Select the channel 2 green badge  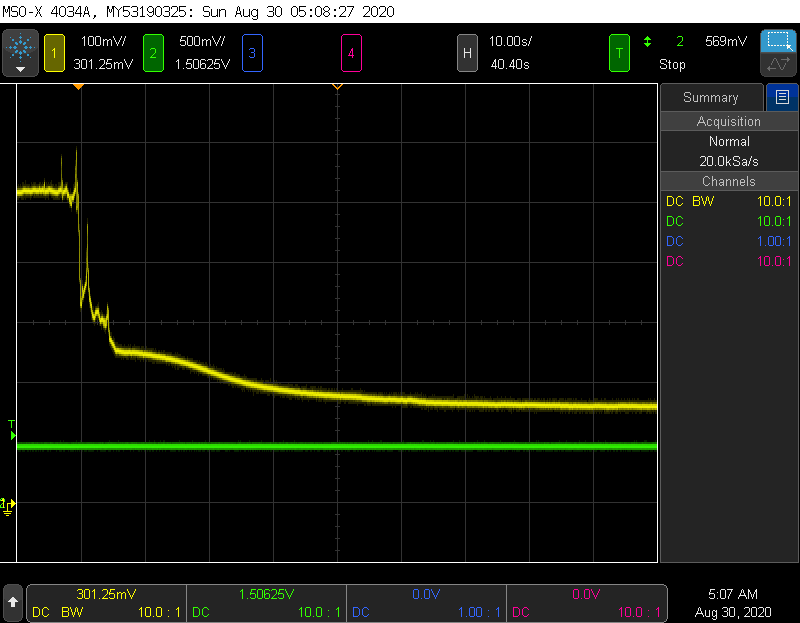click(x=153, y=52)
